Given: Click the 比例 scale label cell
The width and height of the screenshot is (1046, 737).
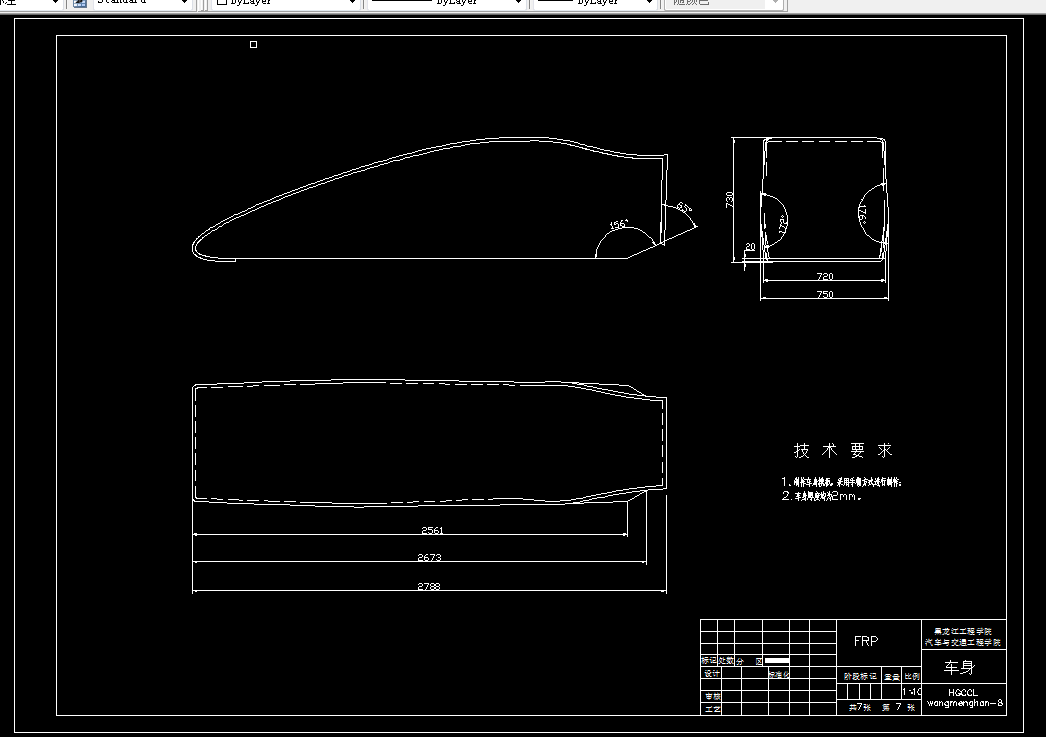Looking at the screenshot, I should tap(912, 676).
